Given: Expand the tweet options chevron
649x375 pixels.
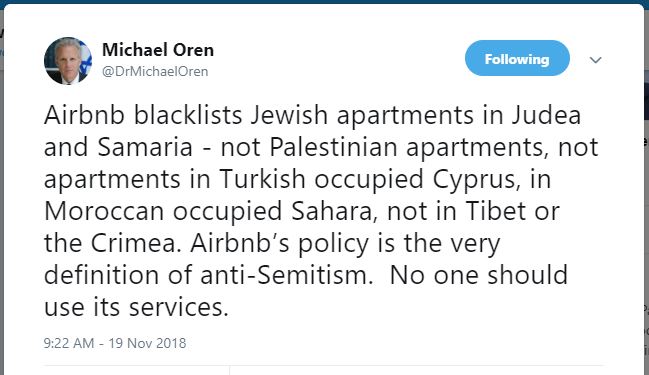Looking at the screenshot, I should tap(595, 60).
